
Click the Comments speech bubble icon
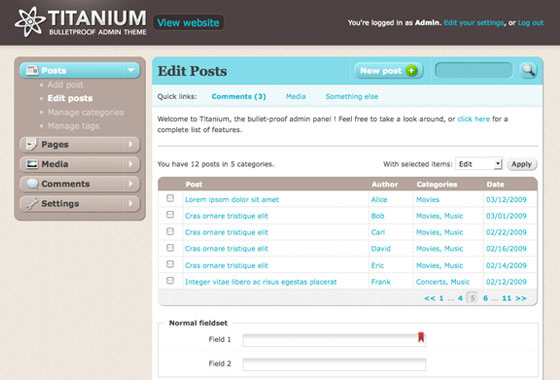point(32,184)
